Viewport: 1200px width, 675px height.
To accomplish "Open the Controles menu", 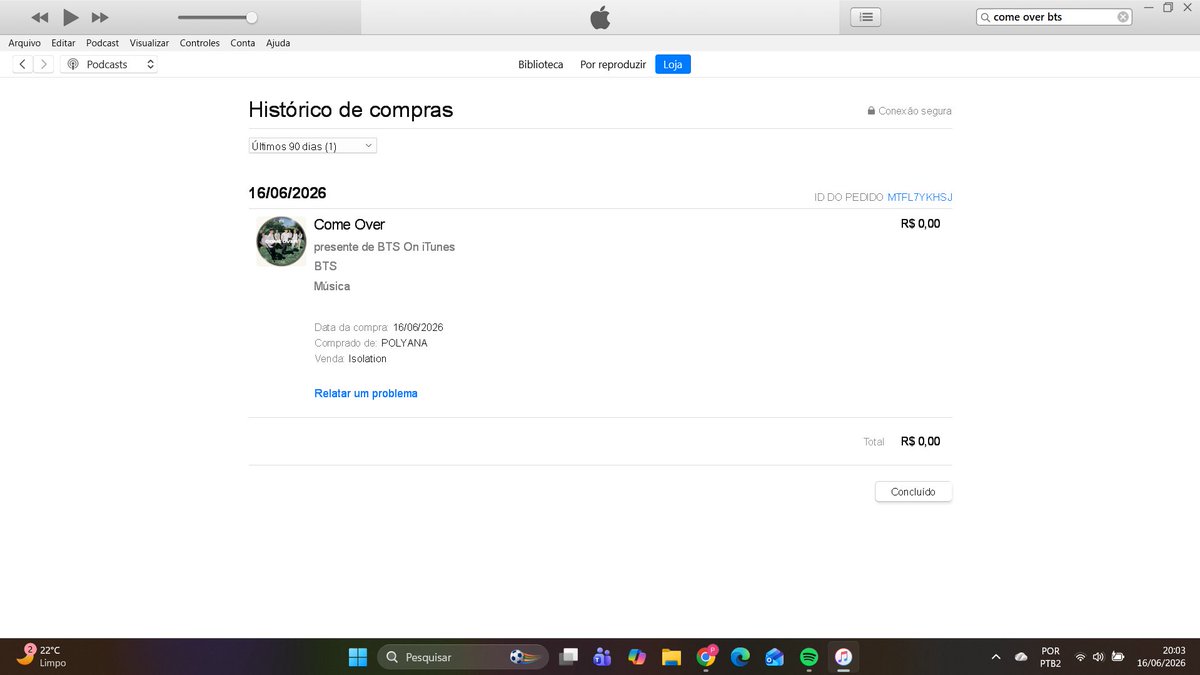I will tap(200, 43).
